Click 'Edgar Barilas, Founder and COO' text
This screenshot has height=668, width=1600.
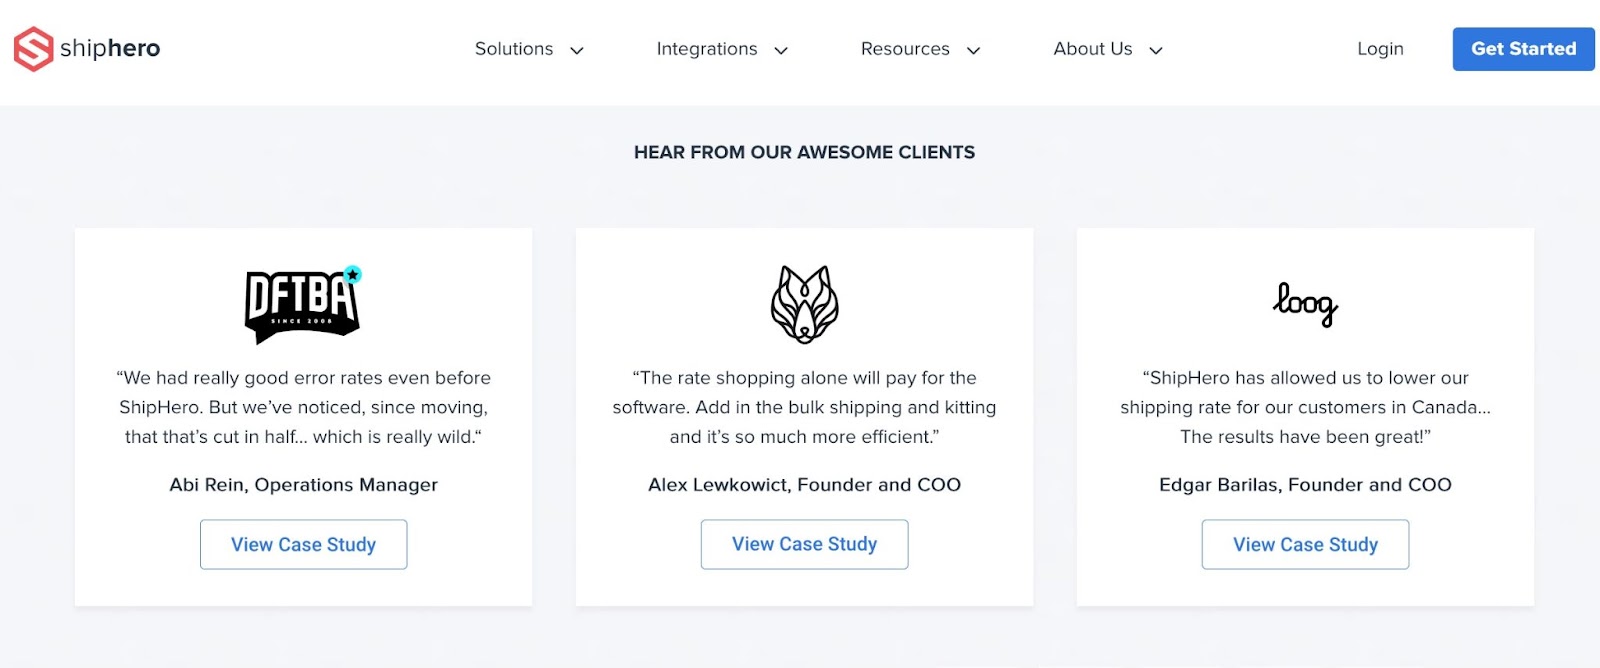point(1305,485)
